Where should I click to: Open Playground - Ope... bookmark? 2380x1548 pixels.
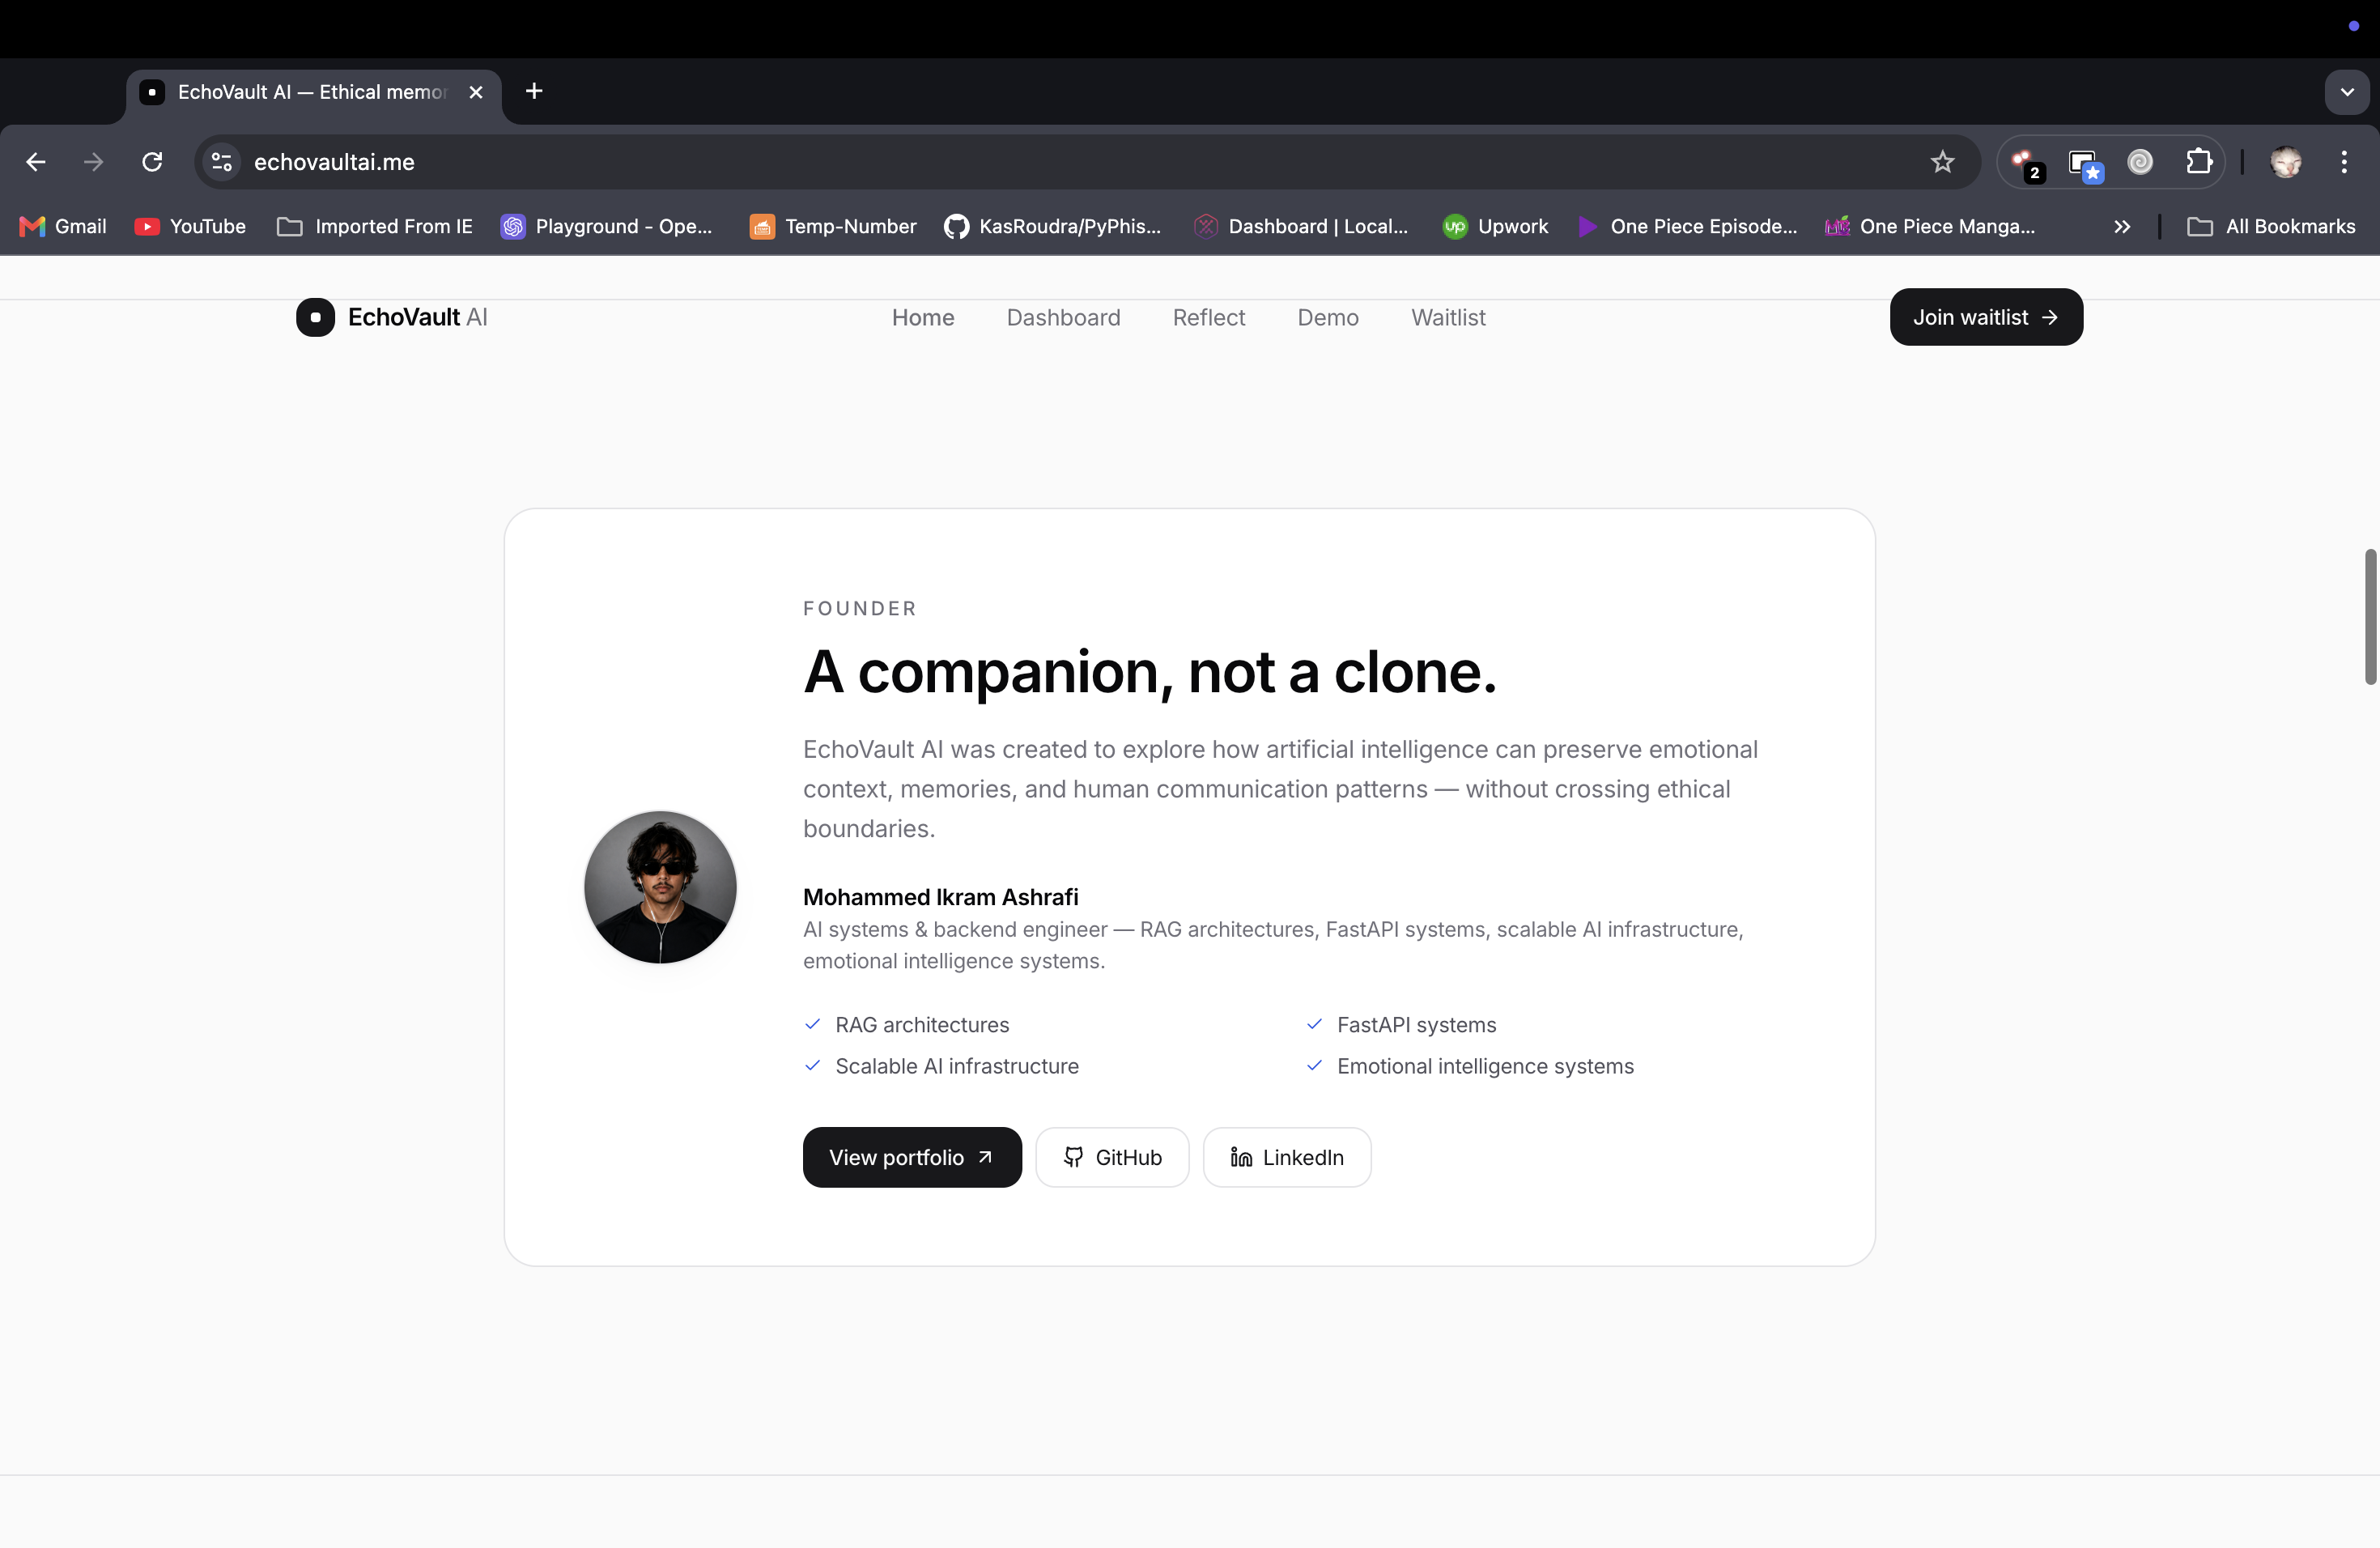click(607, 227)
